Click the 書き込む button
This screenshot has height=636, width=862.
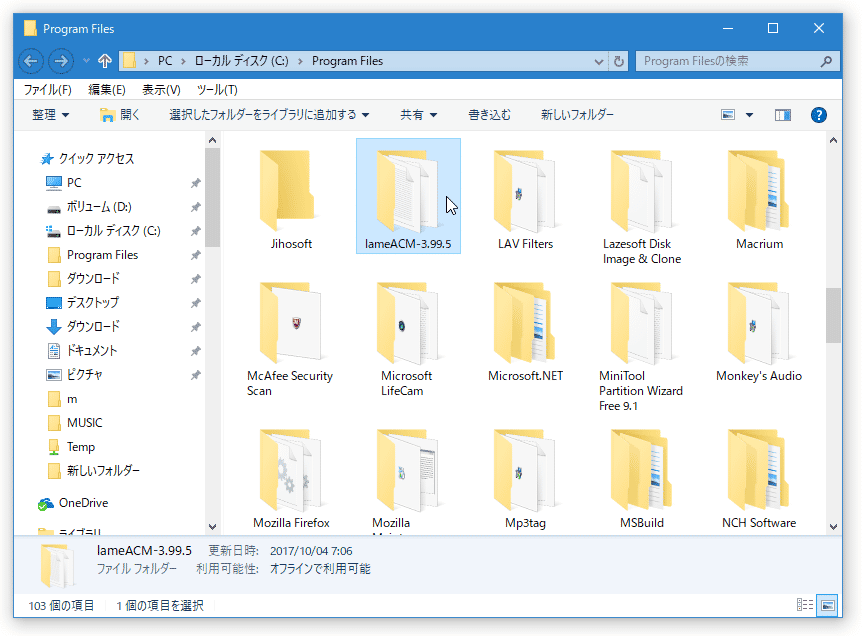coord(489,115)
